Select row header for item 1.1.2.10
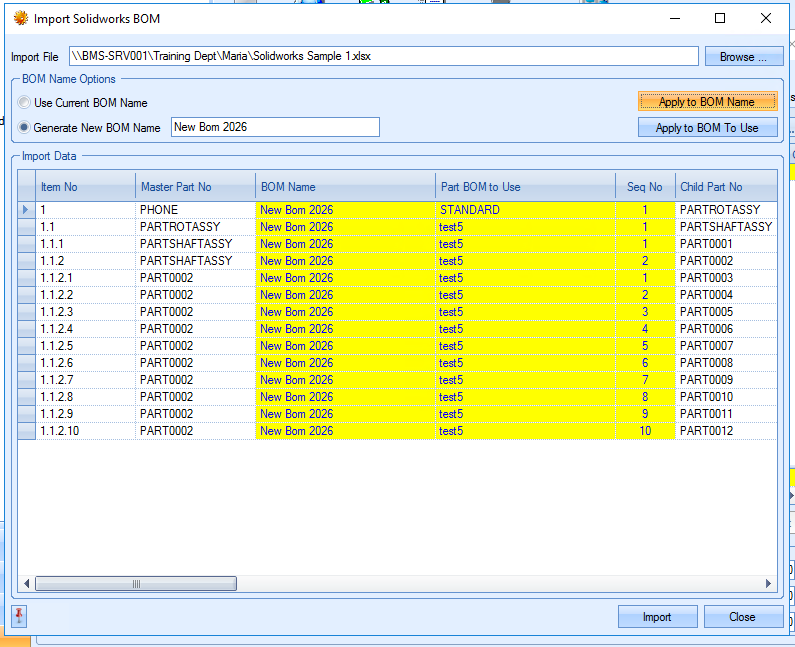The height and width of the screenshot is (647, 795). click(x=26, y=431)
